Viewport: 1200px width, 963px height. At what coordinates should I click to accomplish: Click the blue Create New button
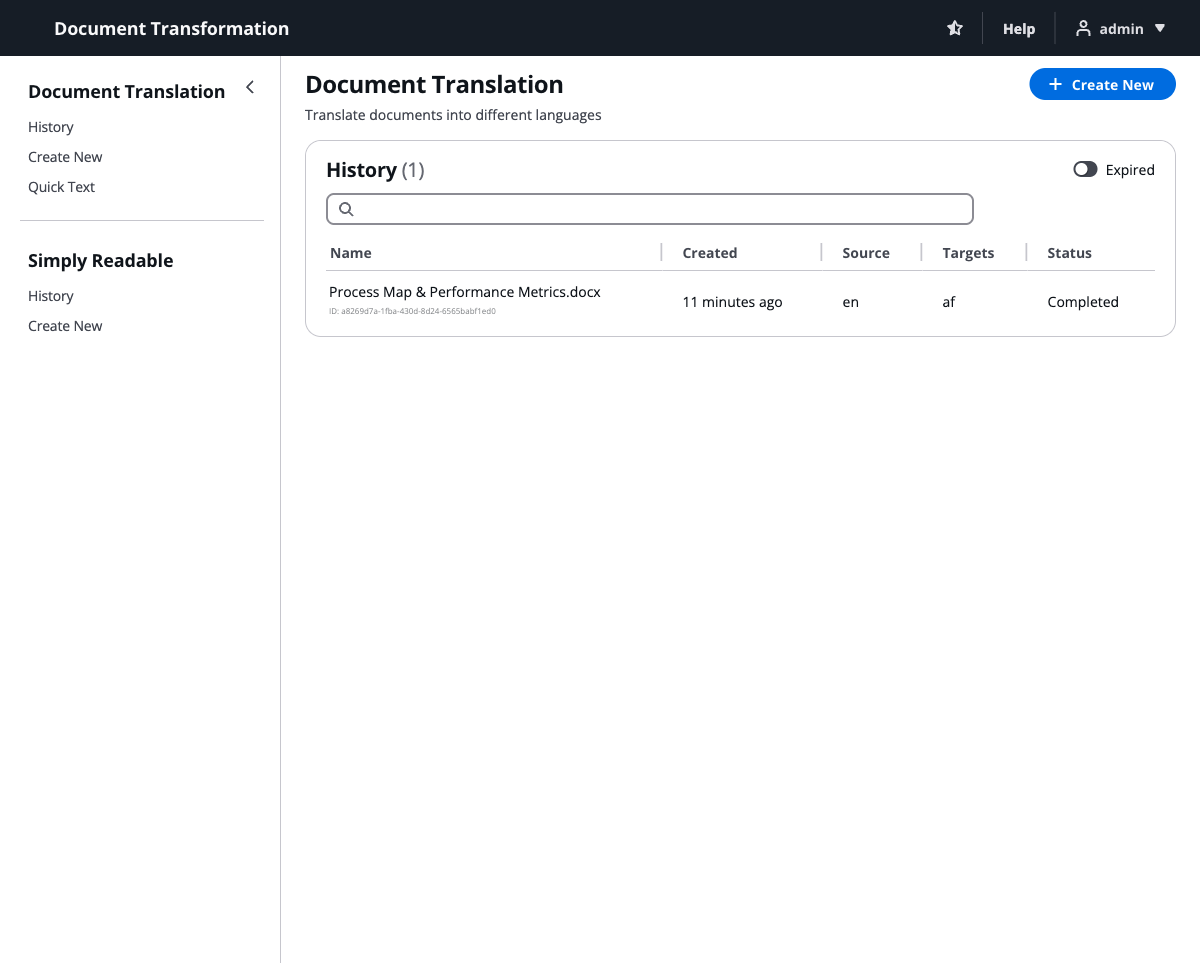tap(1102, 84)
